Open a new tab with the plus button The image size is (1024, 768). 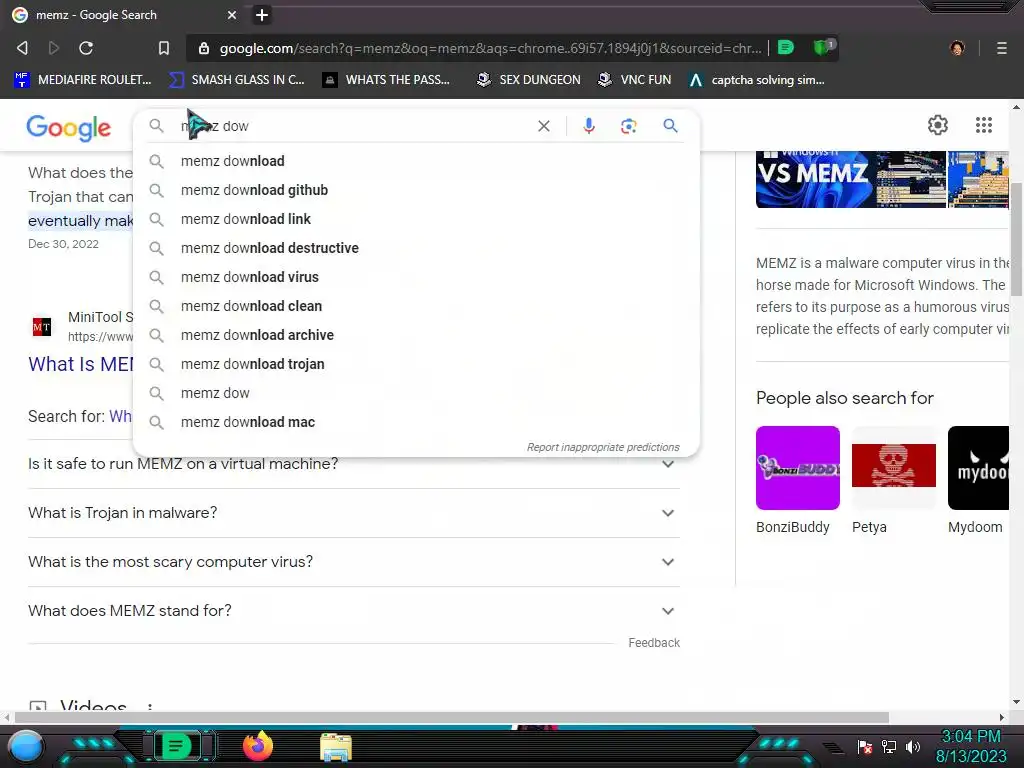coord(262,15)
